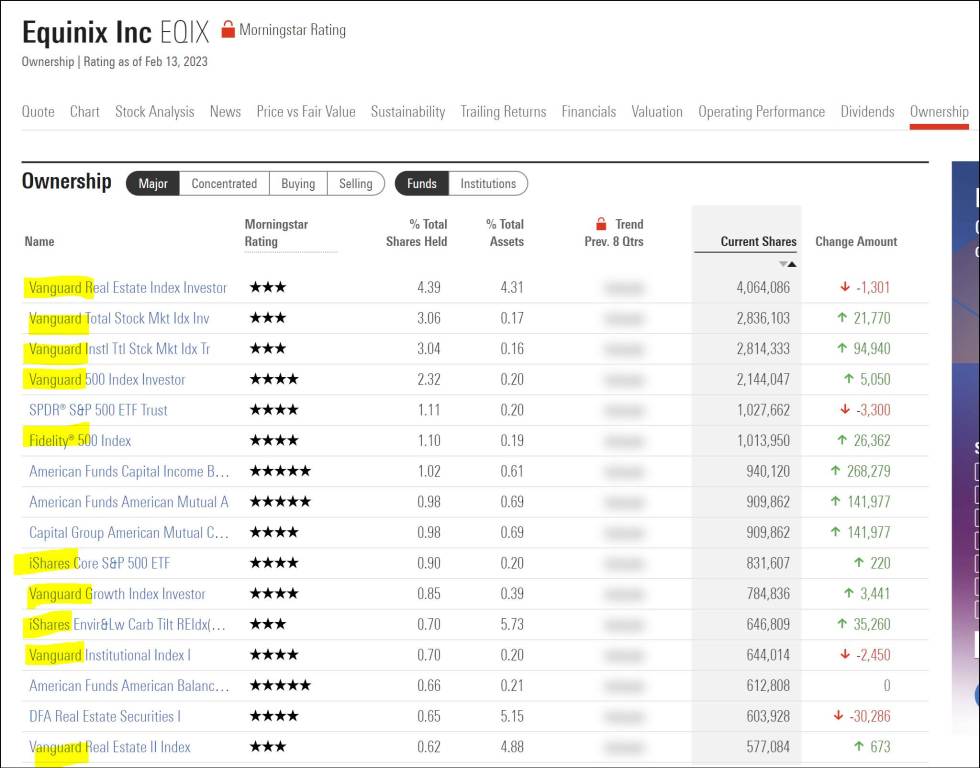Open iShares Core S&P 500 ETF
Screen dimensions: 980x768
point(99,564)
